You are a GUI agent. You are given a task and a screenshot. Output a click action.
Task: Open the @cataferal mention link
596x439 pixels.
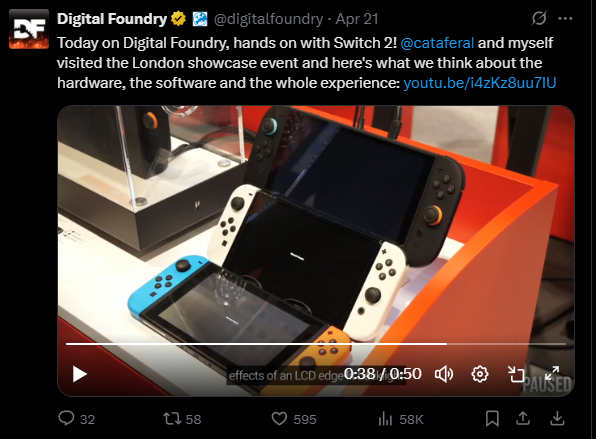tap(437, 43)
